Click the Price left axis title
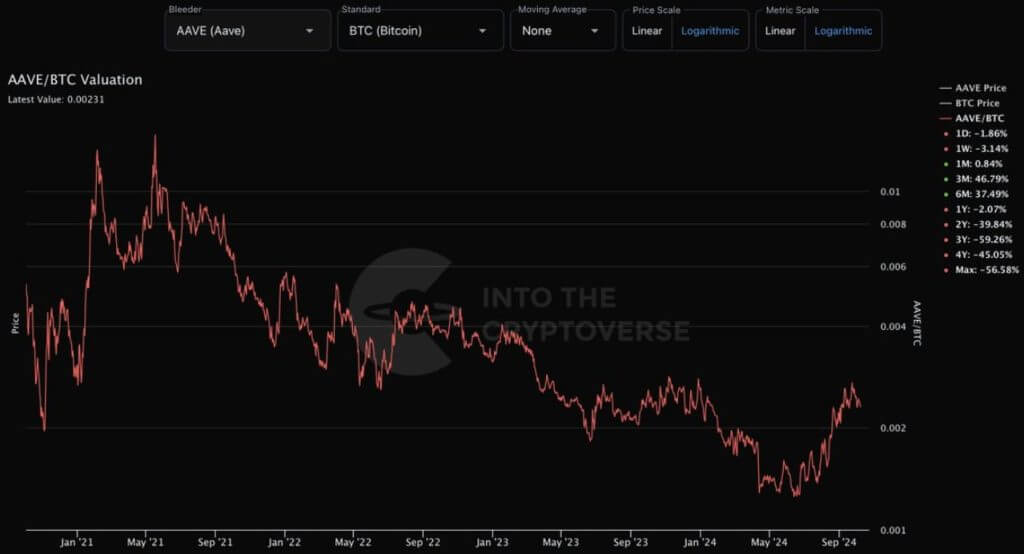Image resolution: width=1024 pixels, height=554 pixels. (15, 323)
